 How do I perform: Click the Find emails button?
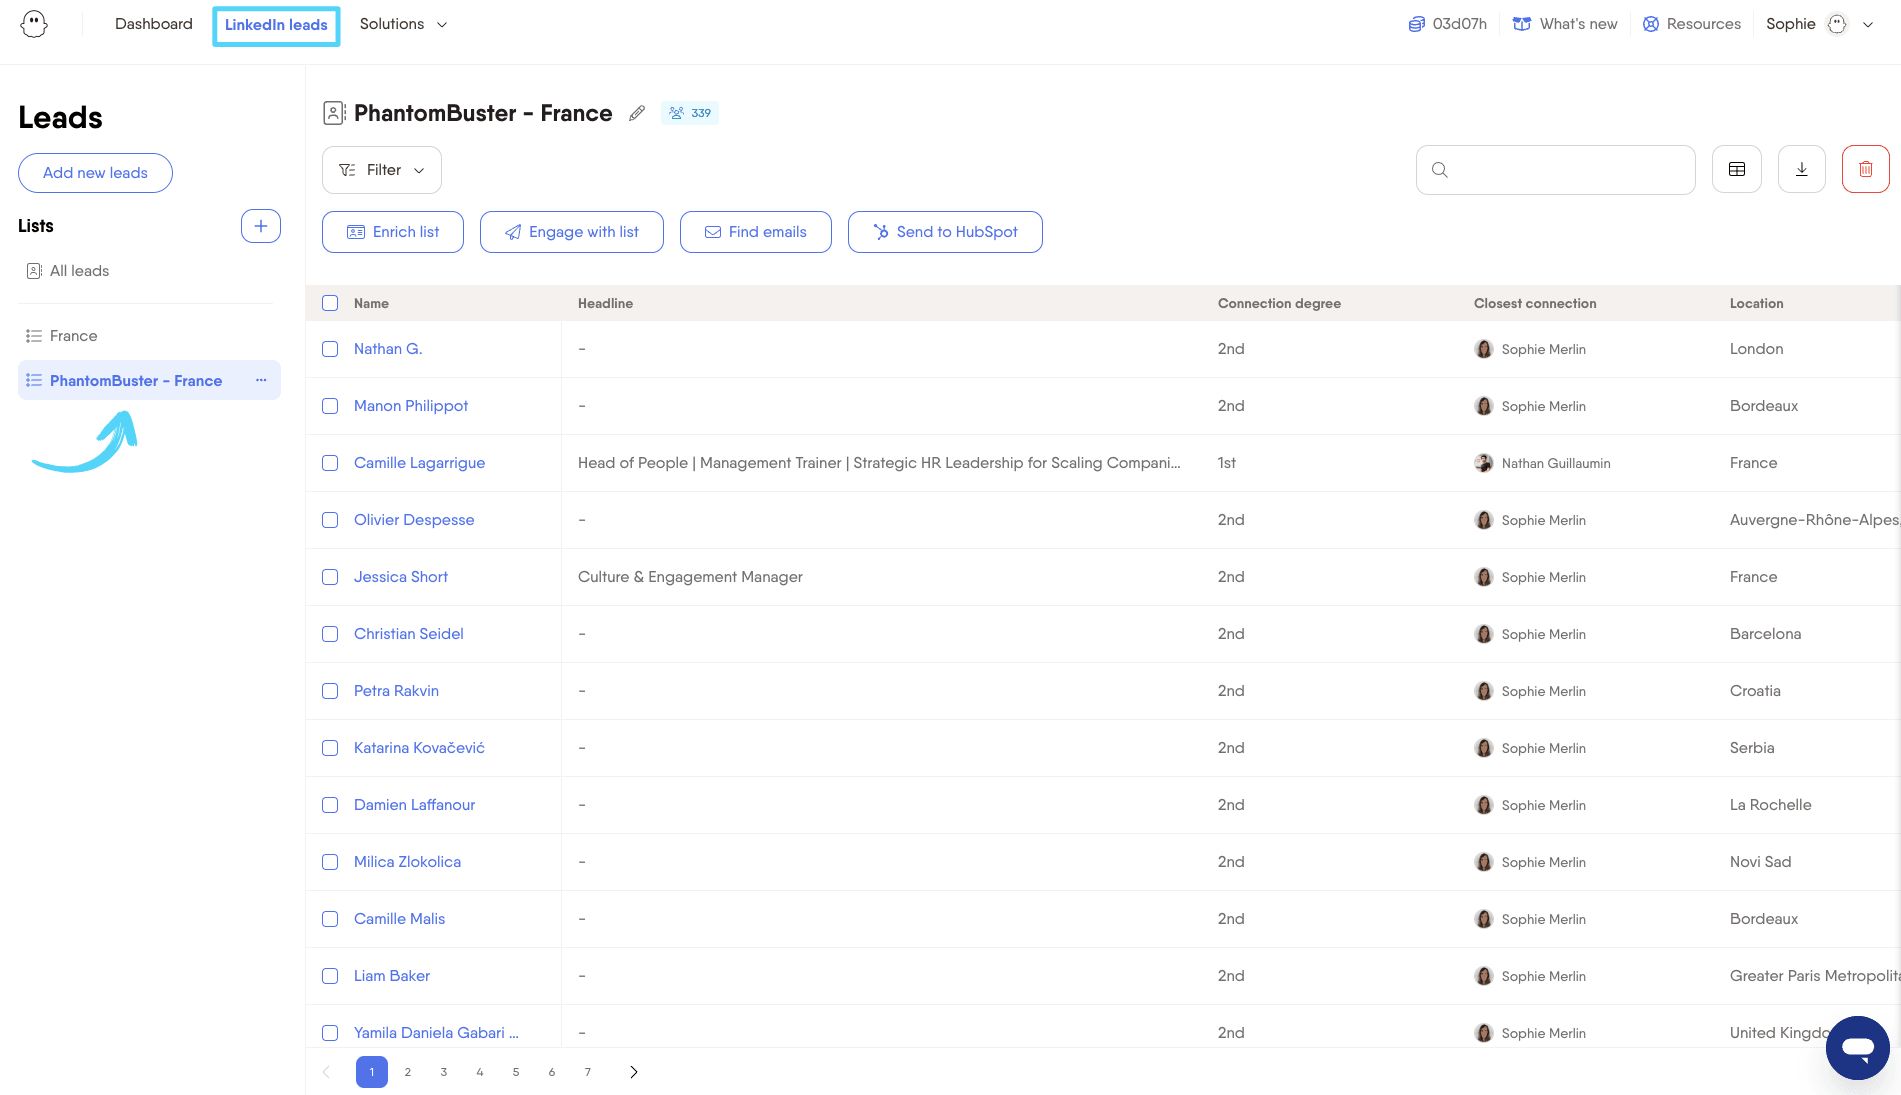click(756, 232)
